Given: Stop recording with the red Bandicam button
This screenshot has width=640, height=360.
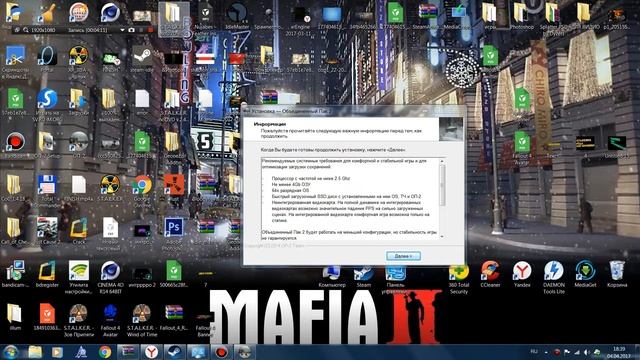Looking at the screenshot, I should click(x=150, y=30).
